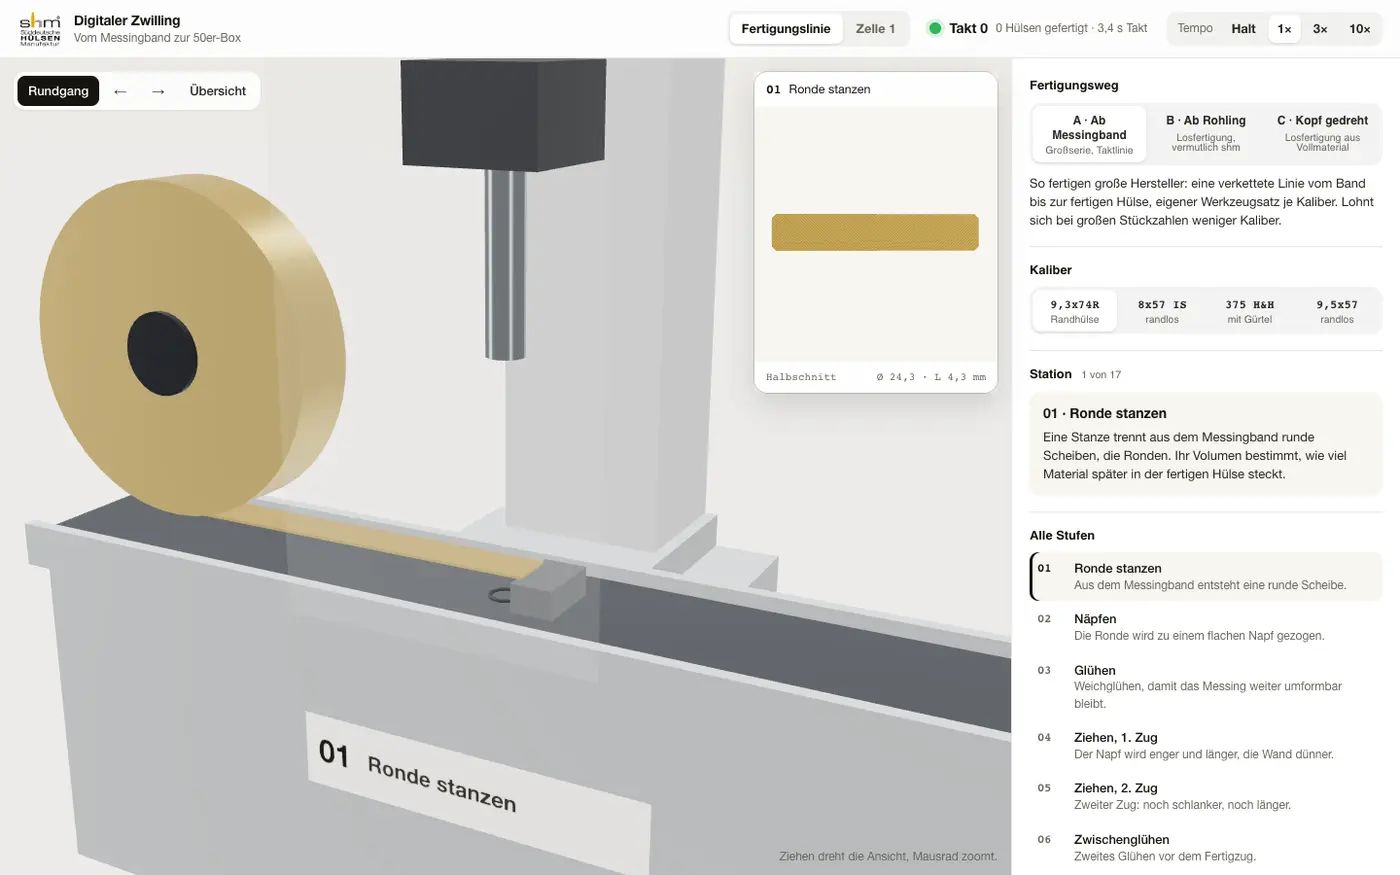Select step 05 Ziehen, 2. Zug
Screen dimensions: 1400x875
1206,796
